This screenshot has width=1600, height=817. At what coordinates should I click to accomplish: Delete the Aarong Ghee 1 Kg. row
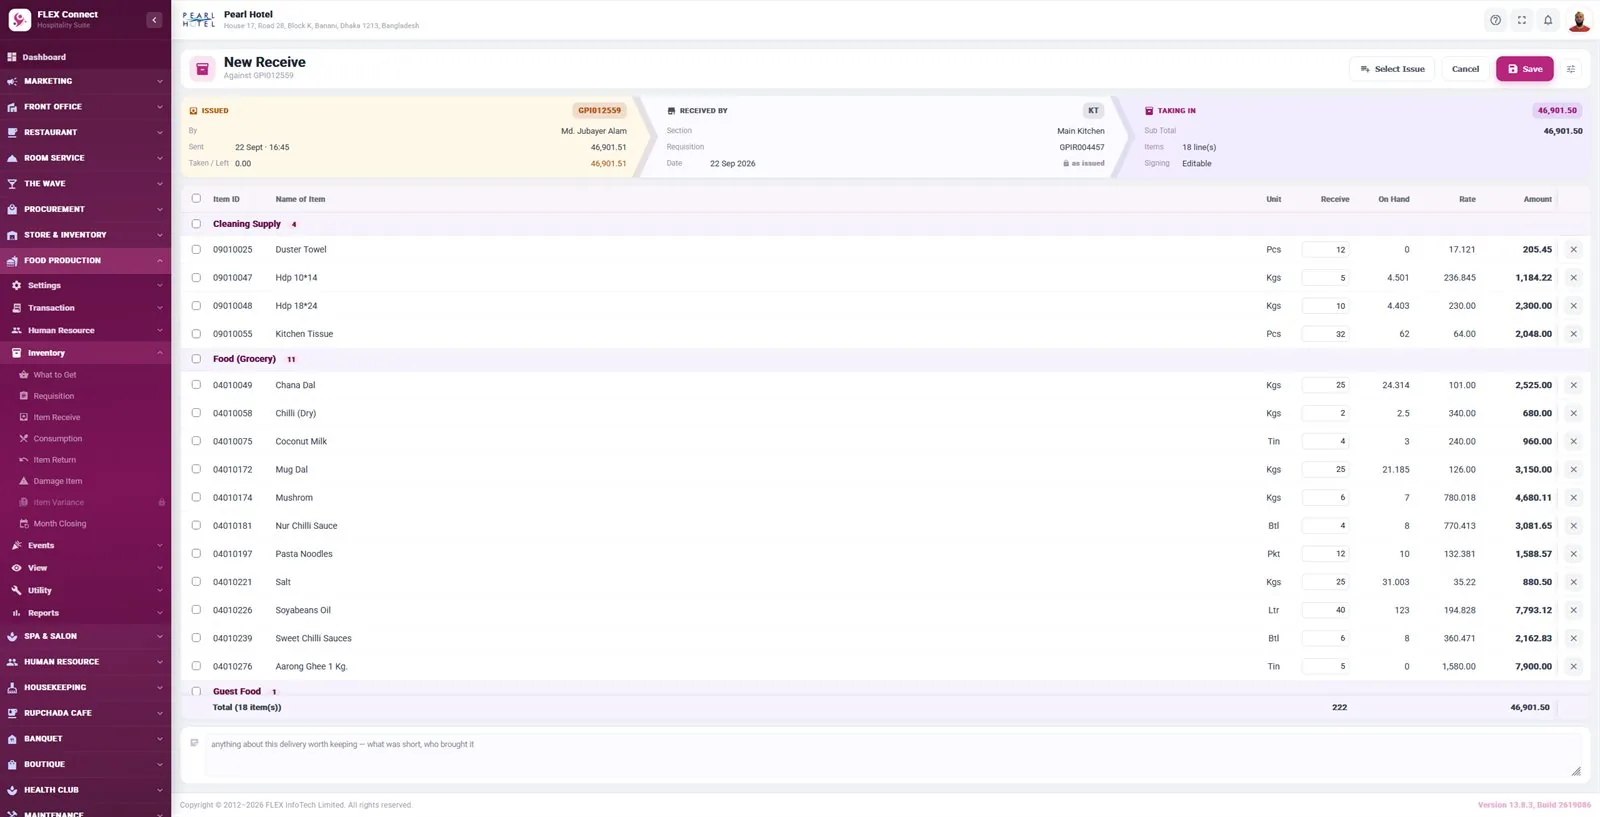click(1573, 666)
